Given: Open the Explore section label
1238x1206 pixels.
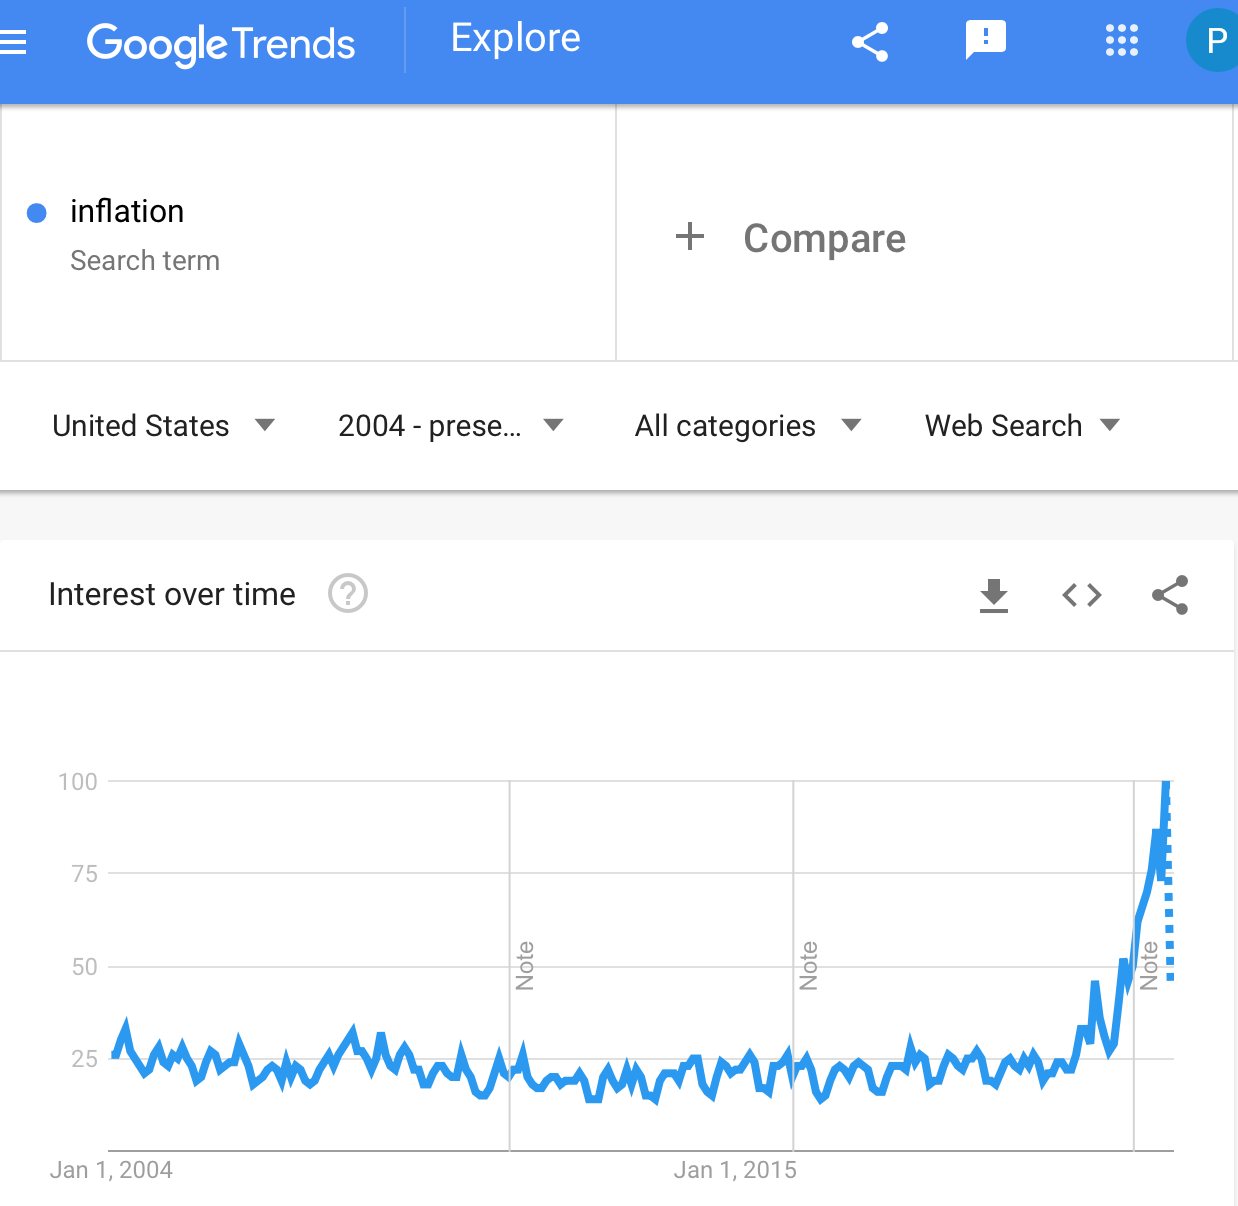Looking at the screenshot, I should (x=516, y=38).
